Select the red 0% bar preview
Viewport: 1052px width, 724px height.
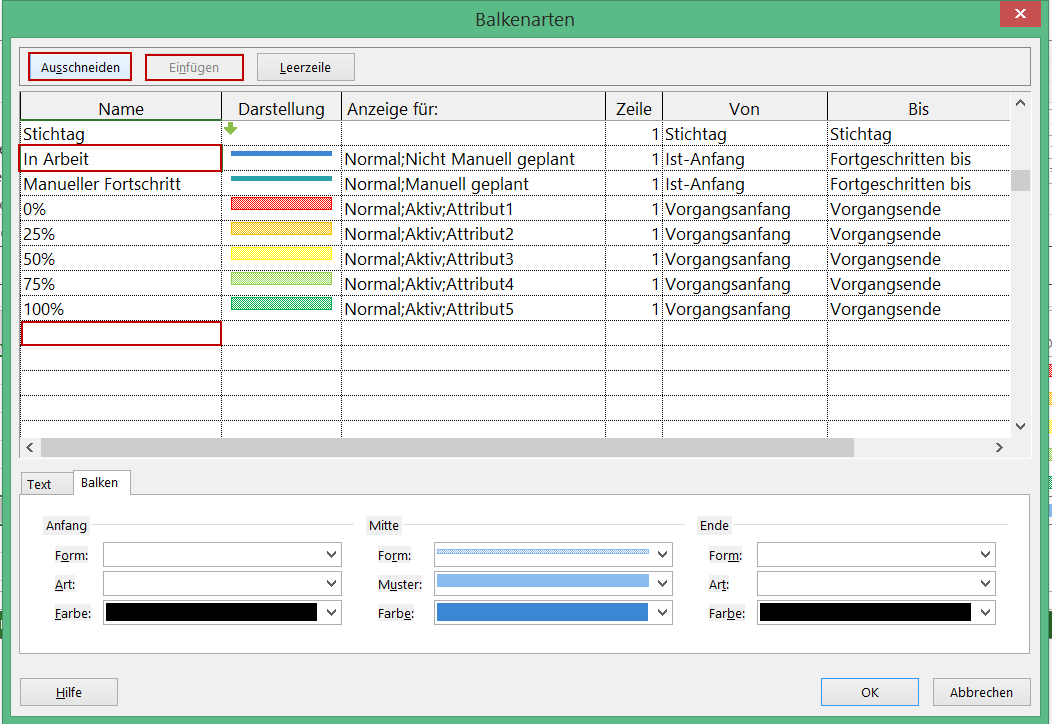[281, 204]
